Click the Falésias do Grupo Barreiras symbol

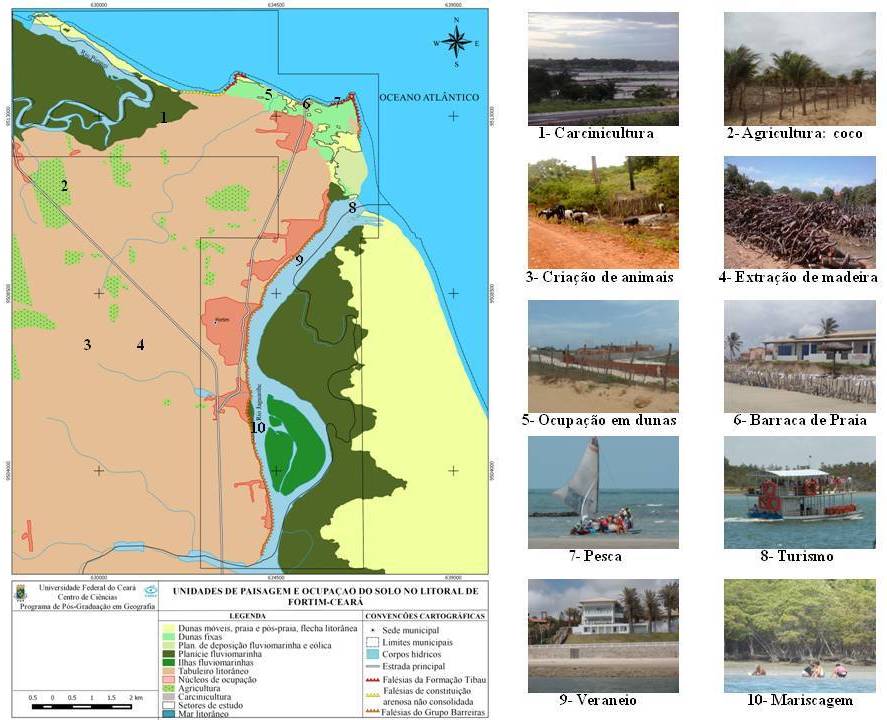coord(372,711)
